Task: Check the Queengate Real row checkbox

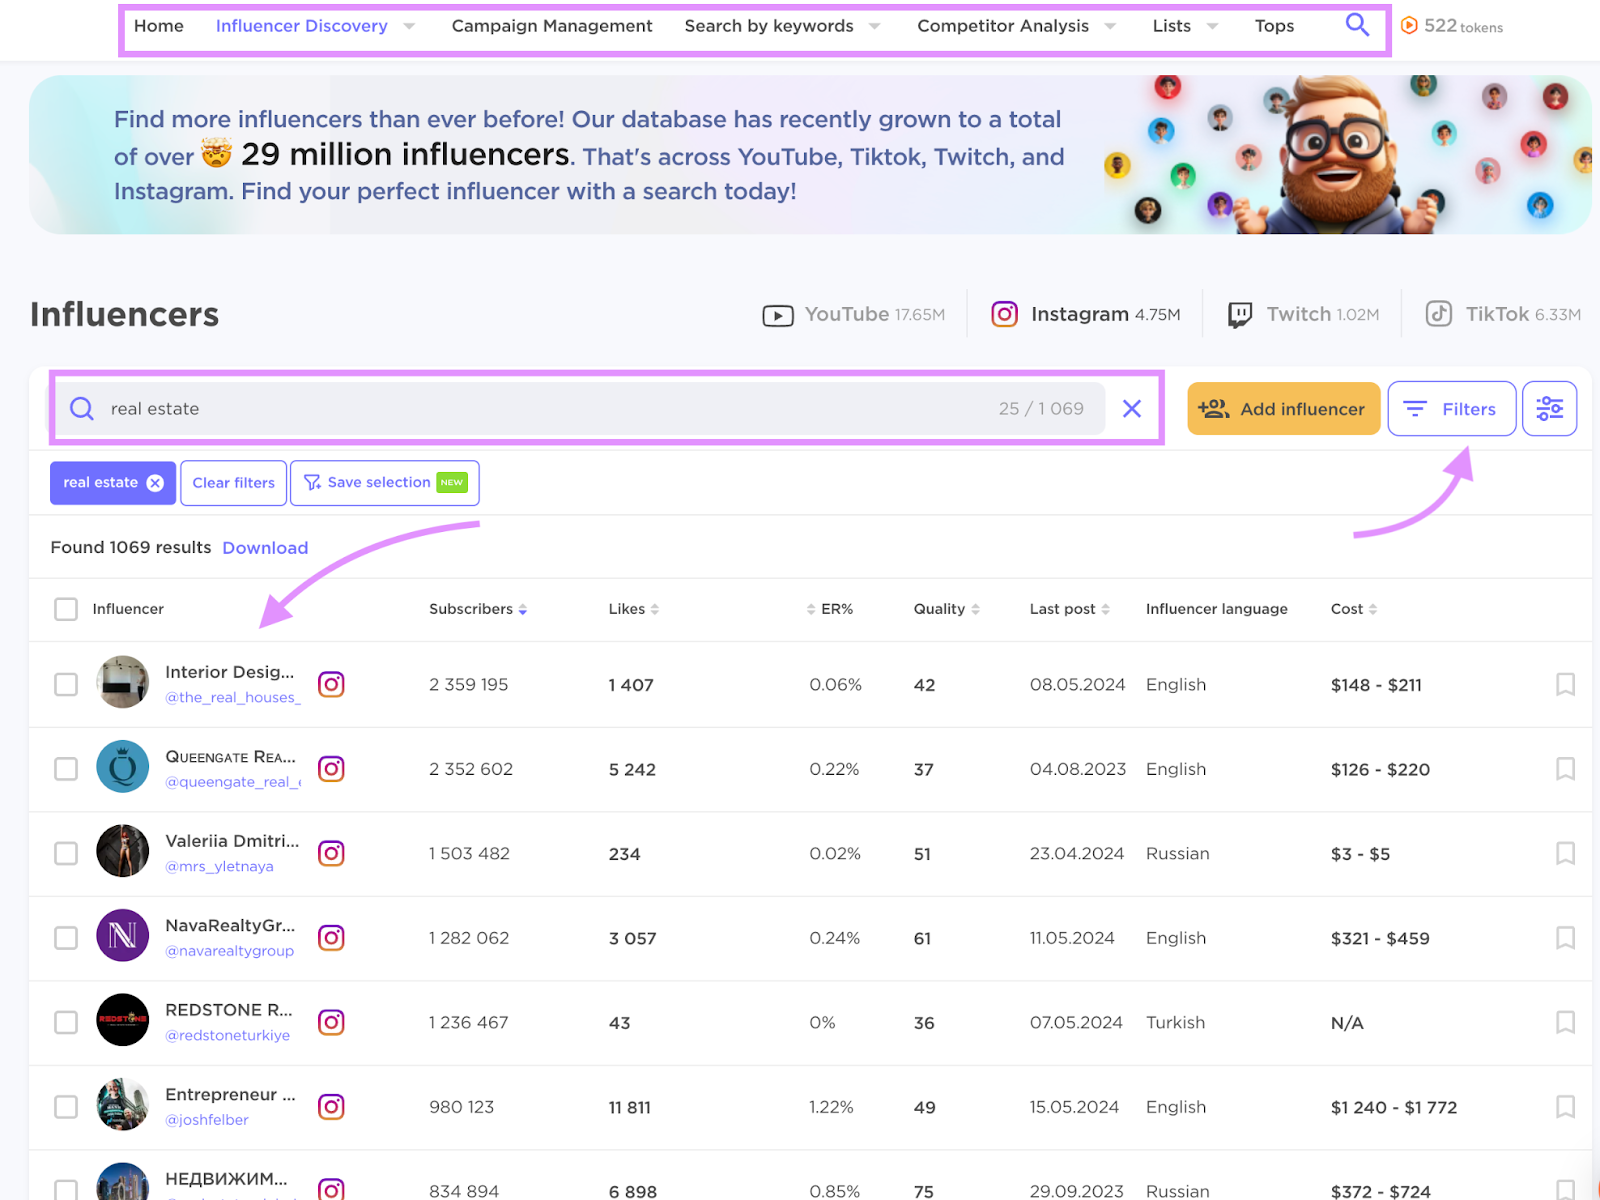Action: [66, 769]
